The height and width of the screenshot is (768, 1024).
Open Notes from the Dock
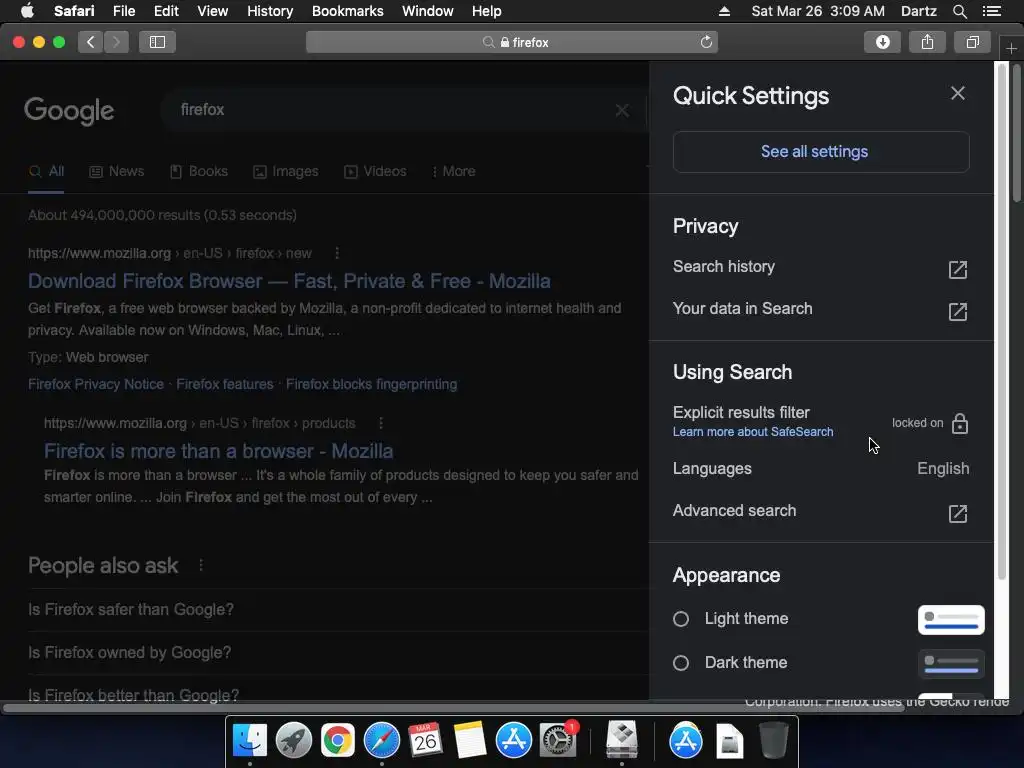click(470, 741)
